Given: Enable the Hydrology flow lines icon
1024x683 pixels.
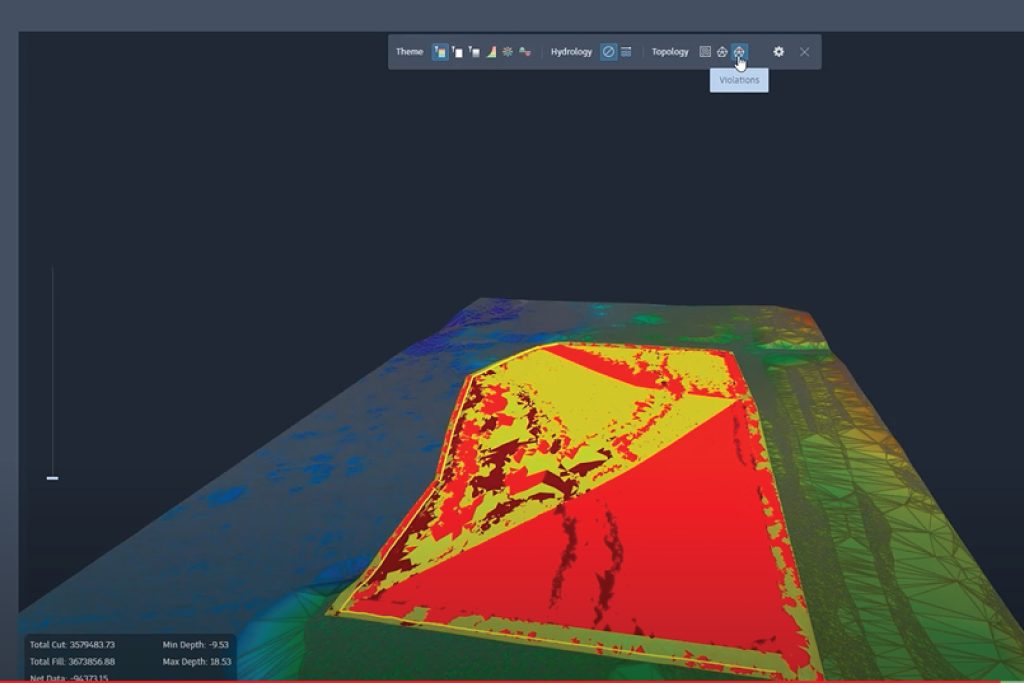Looking at the screenshot, I should [x=626, y=52].
